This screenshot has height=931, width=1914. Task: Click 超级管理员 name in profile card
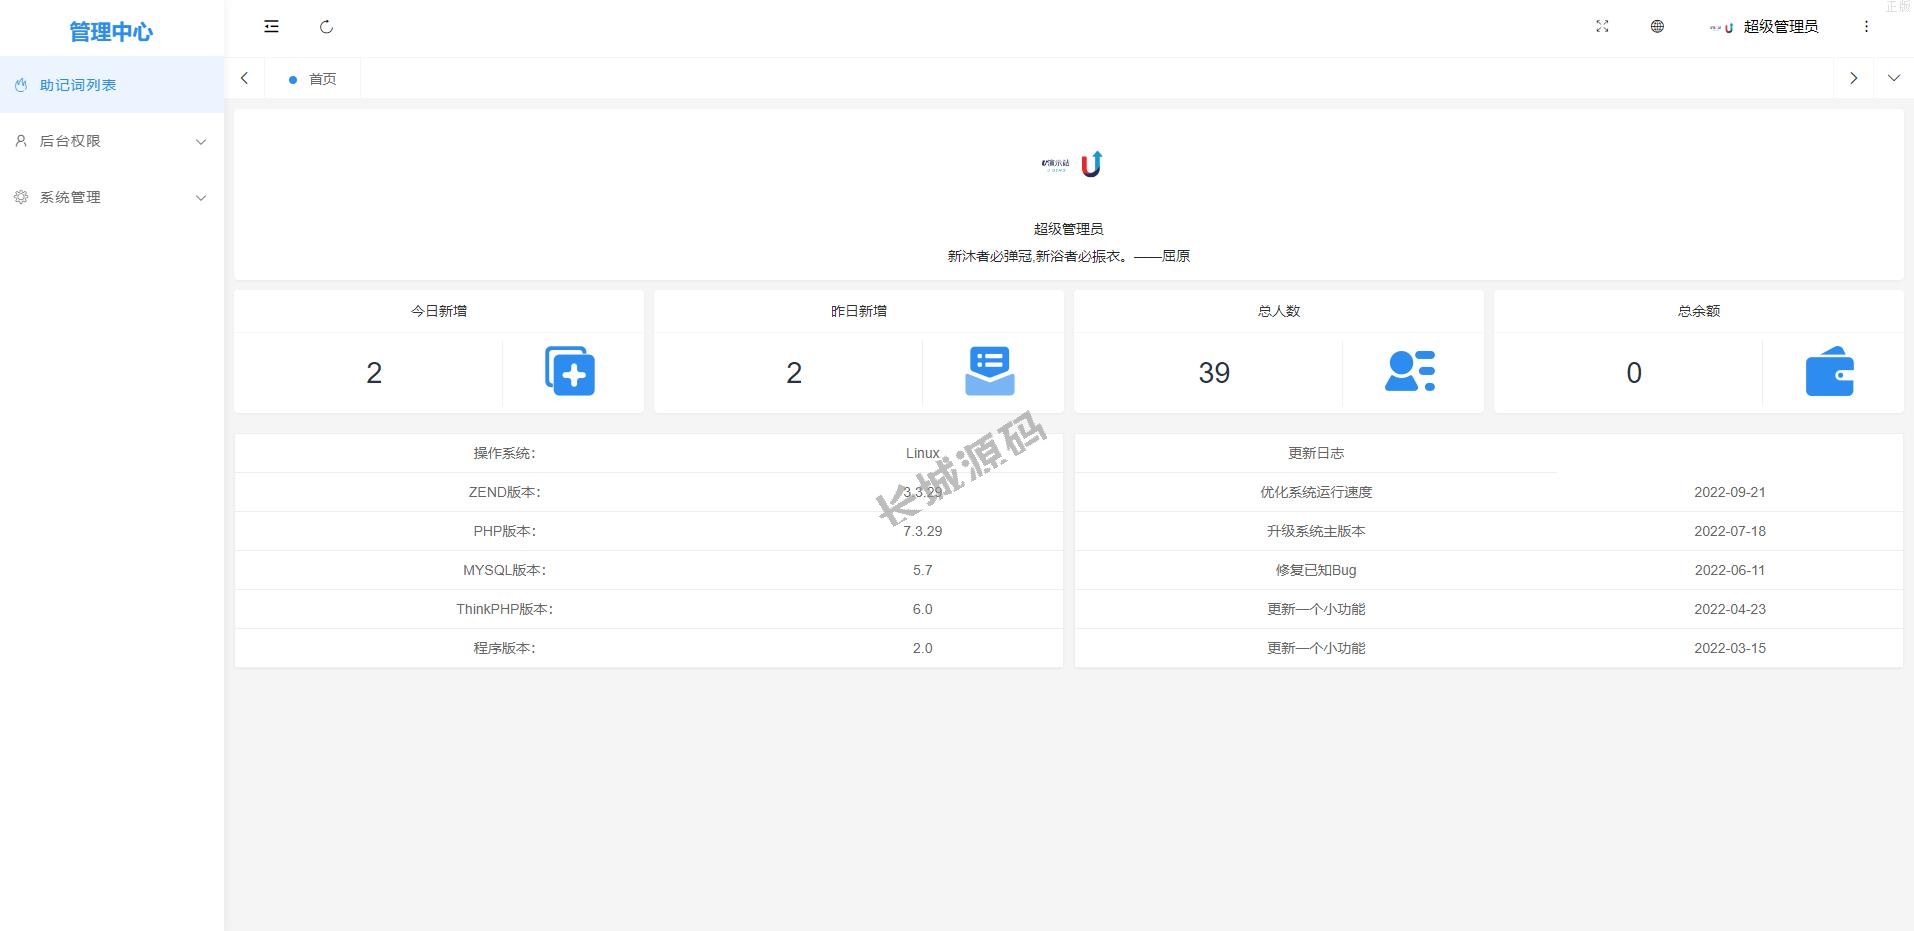[x=1069, y=229]
